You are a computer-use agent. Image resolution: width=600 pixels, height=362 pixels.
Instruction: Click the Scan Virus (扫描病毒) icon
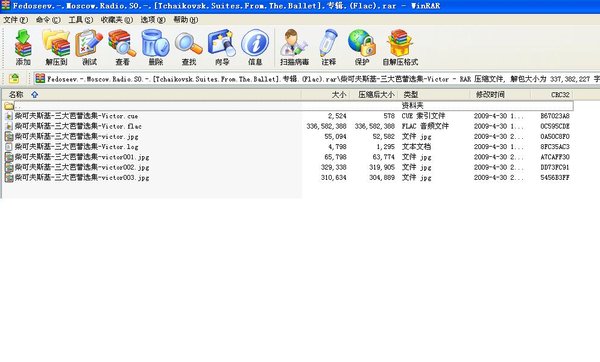[294, 47]
